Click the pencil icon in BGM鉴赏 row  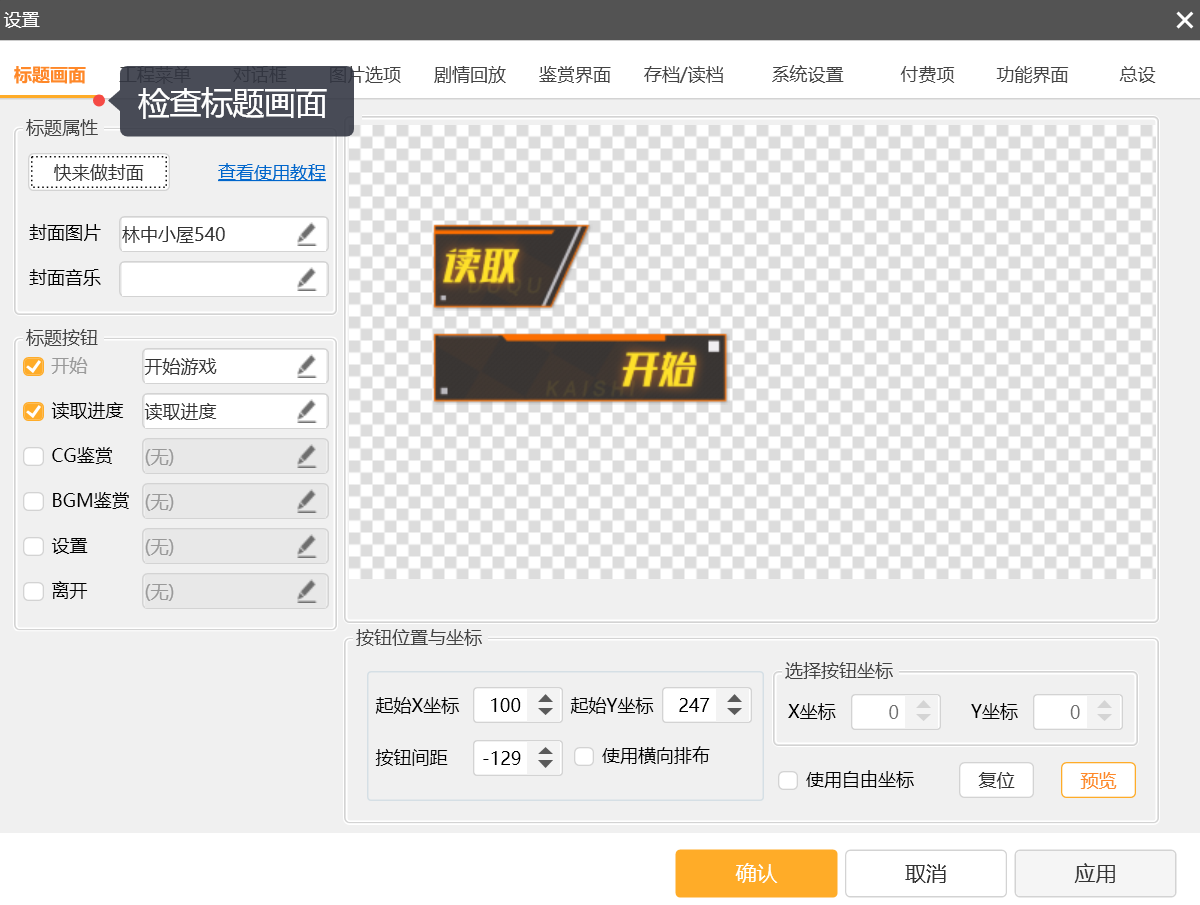click(306, 502)
